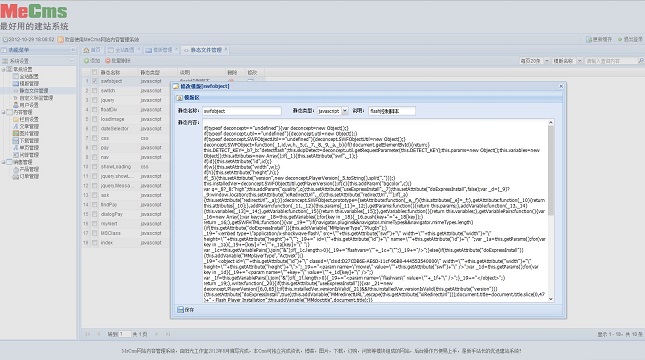Open the 模板名称 search field dropdown
The width and height of the screenshot is (645, 360).
click(x=580, y=60)
